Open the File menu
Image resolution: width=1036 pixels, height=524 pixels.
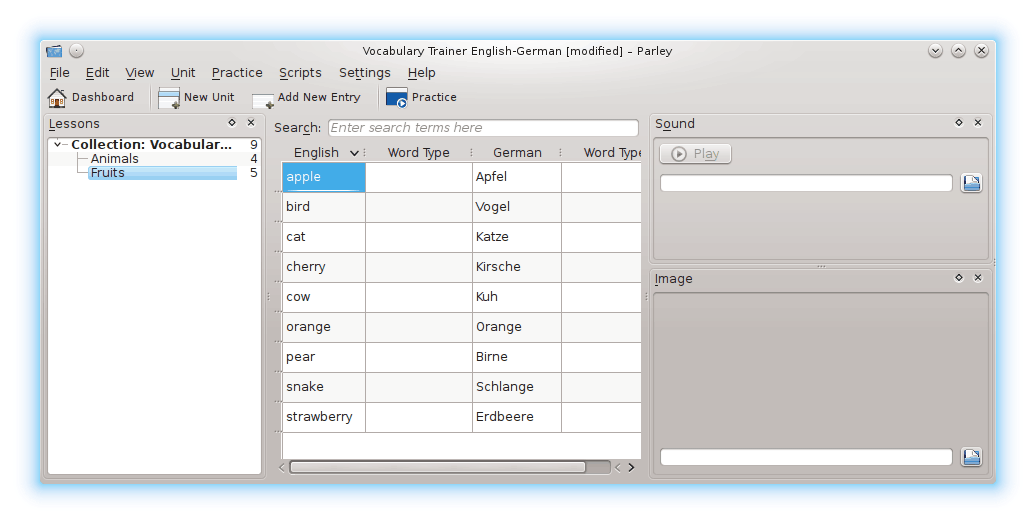(x=59, y=73)
